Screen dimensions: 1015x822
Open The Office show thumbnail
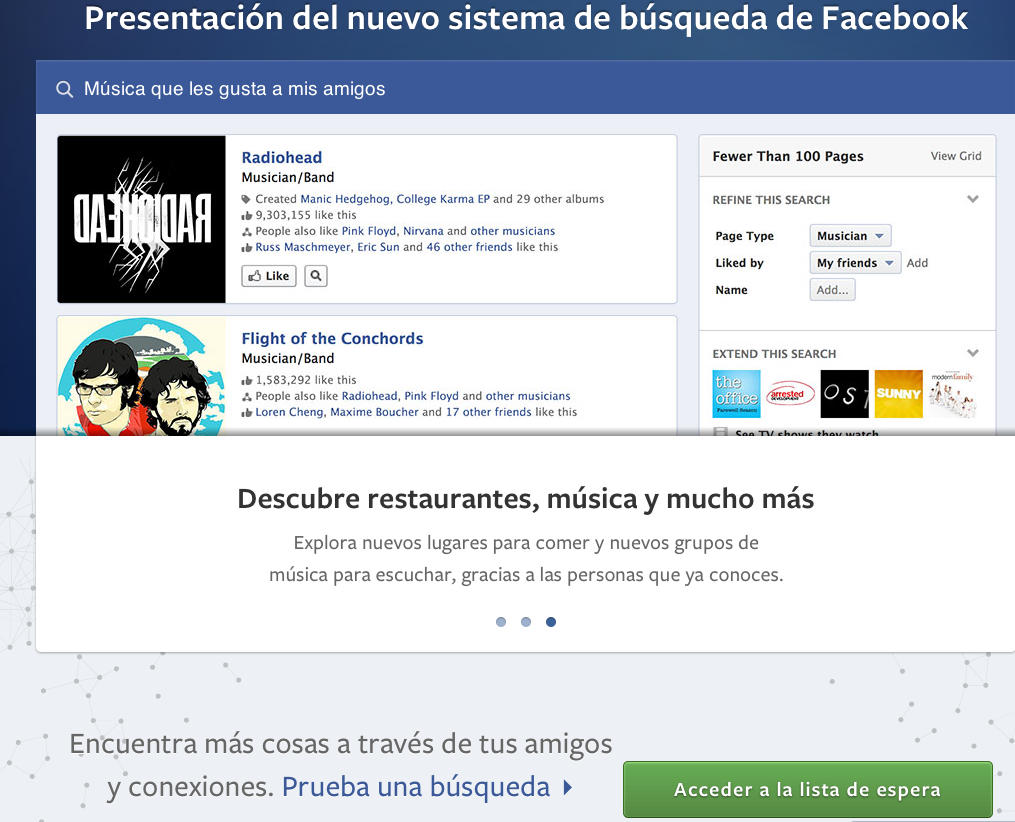point(737,394)
